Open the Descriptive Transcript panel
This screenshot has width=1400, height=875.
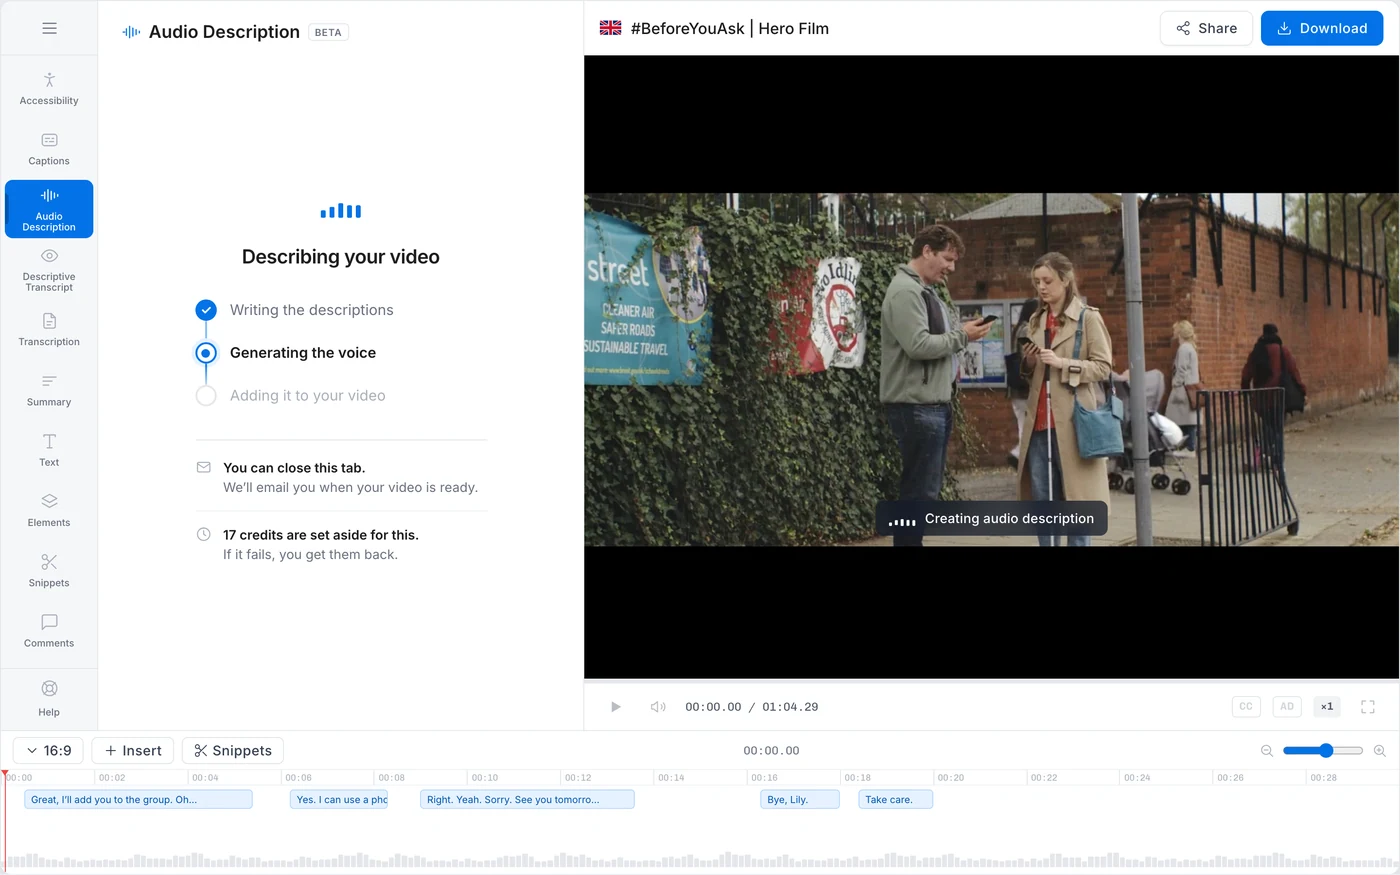[49, 270]
